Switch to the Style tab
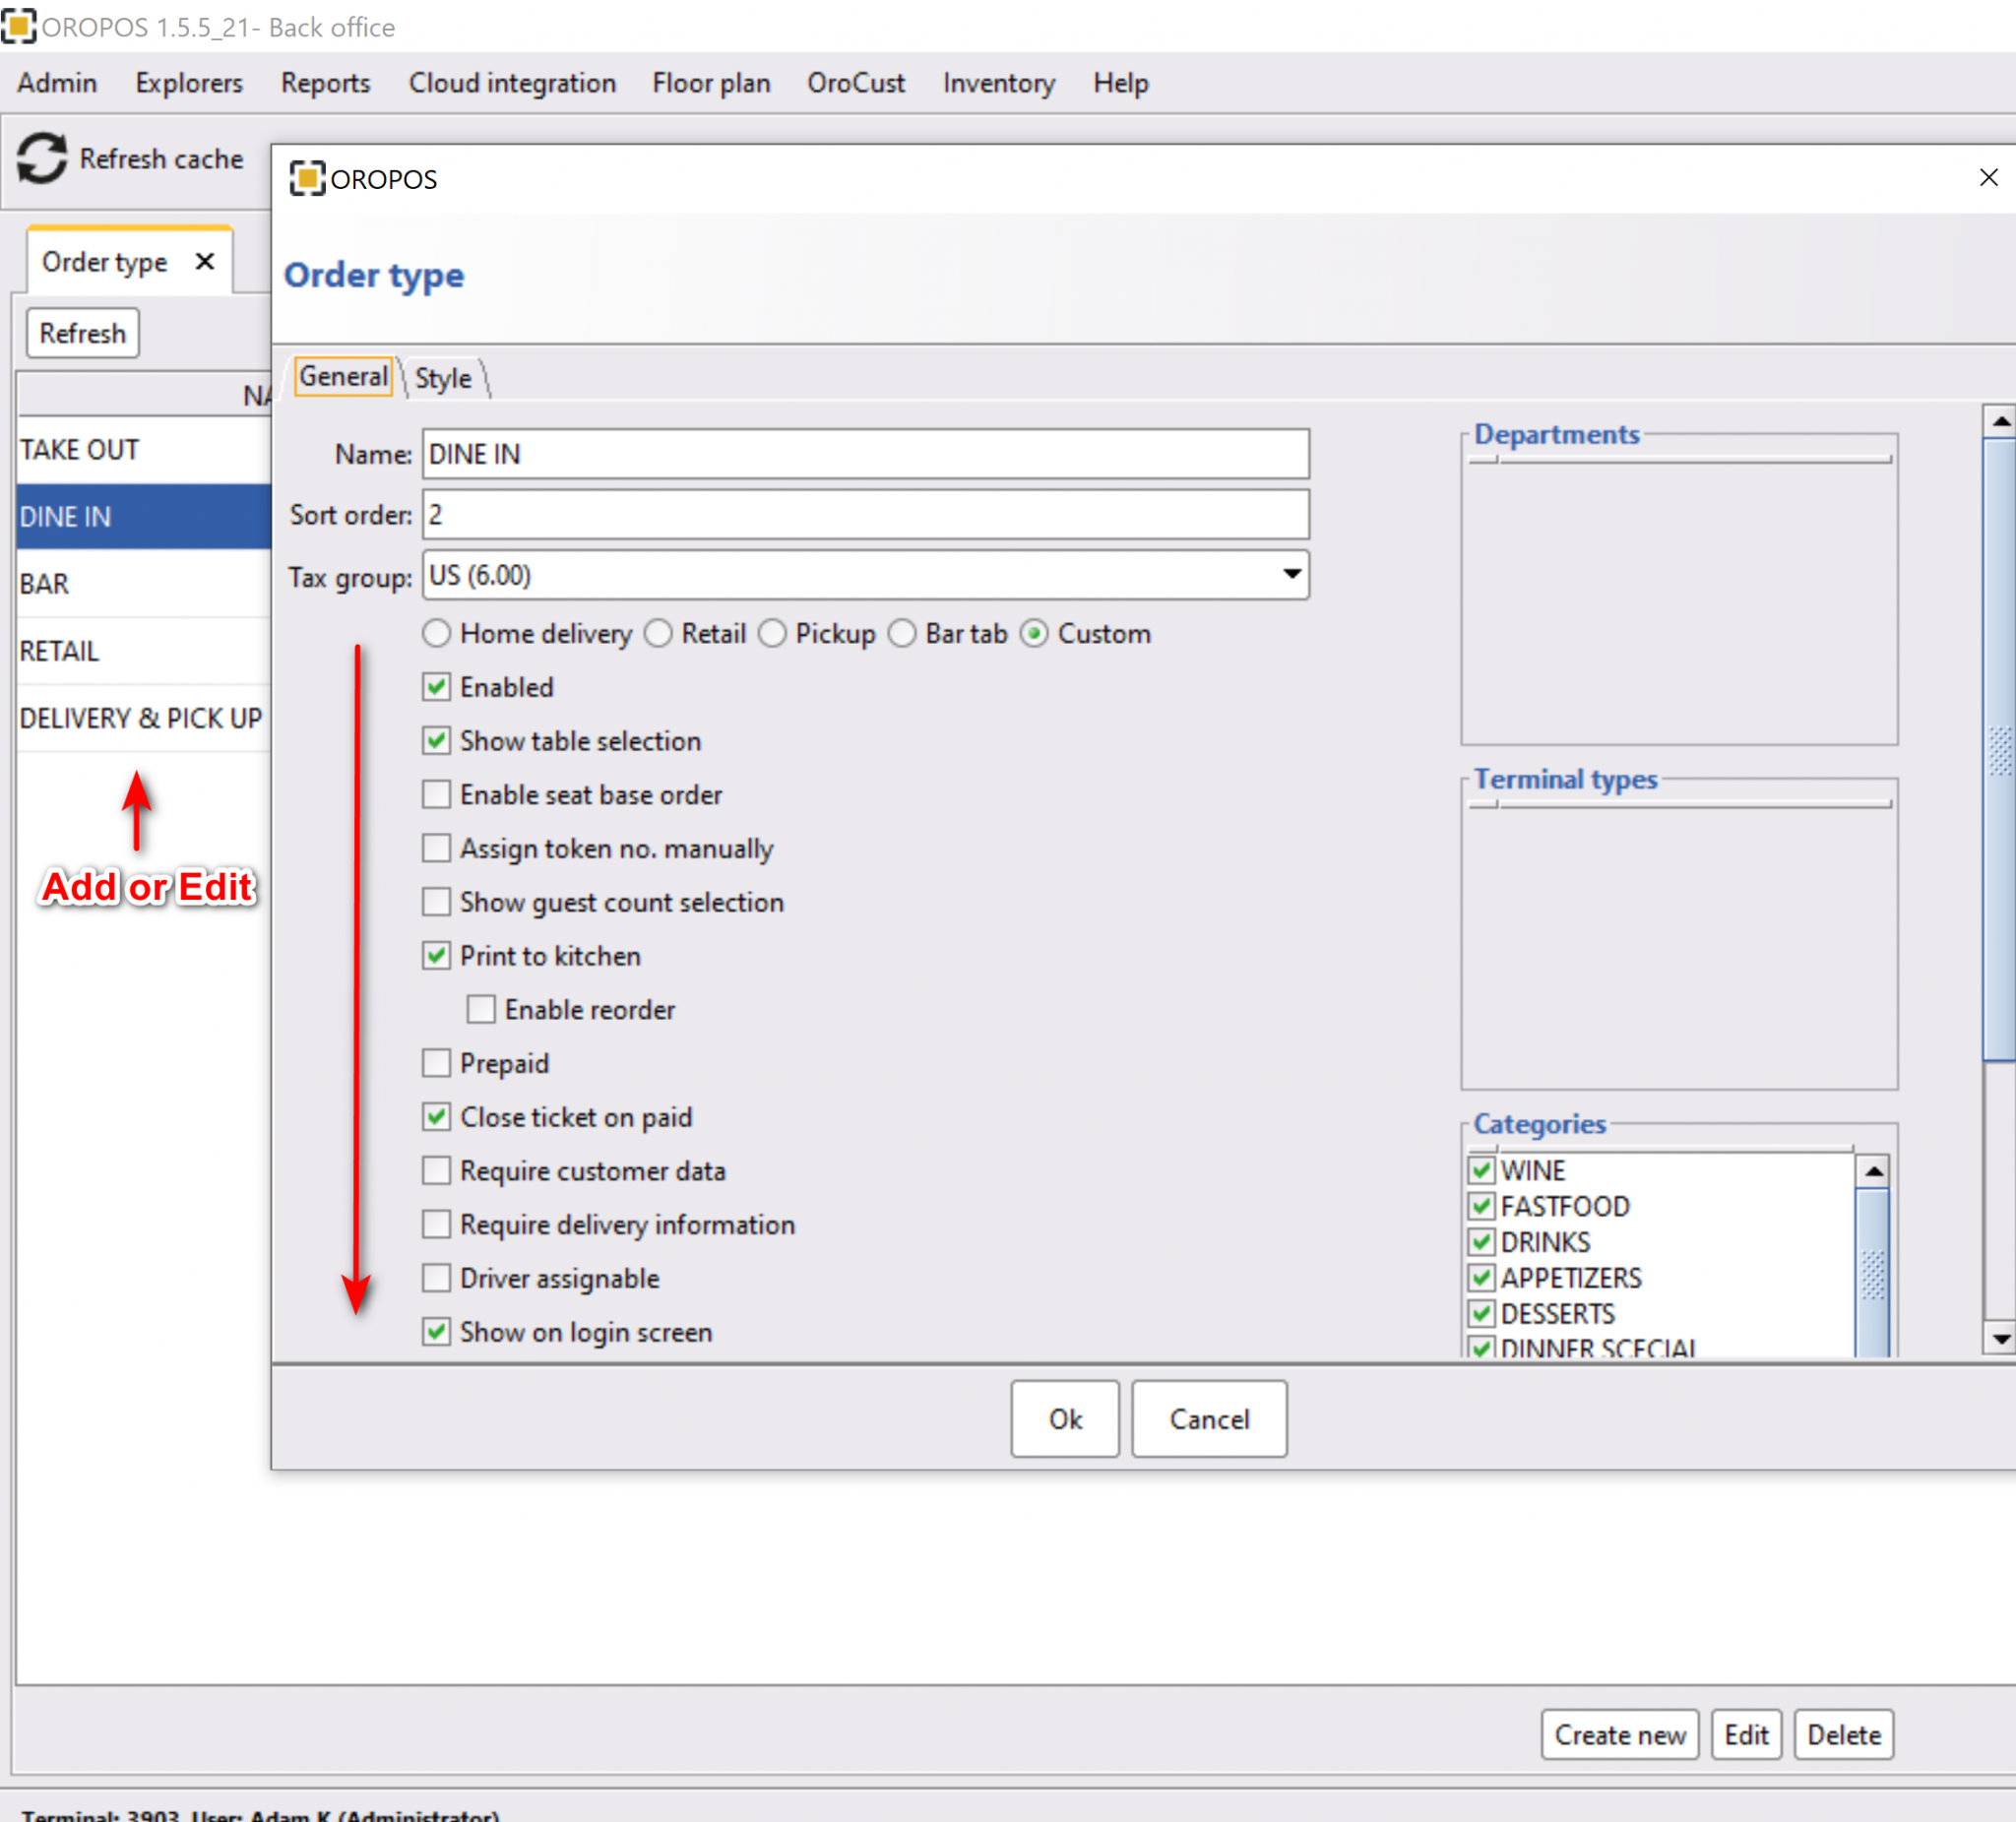The width and height of the screenshot is (2016, 1822). pos(442,378)
